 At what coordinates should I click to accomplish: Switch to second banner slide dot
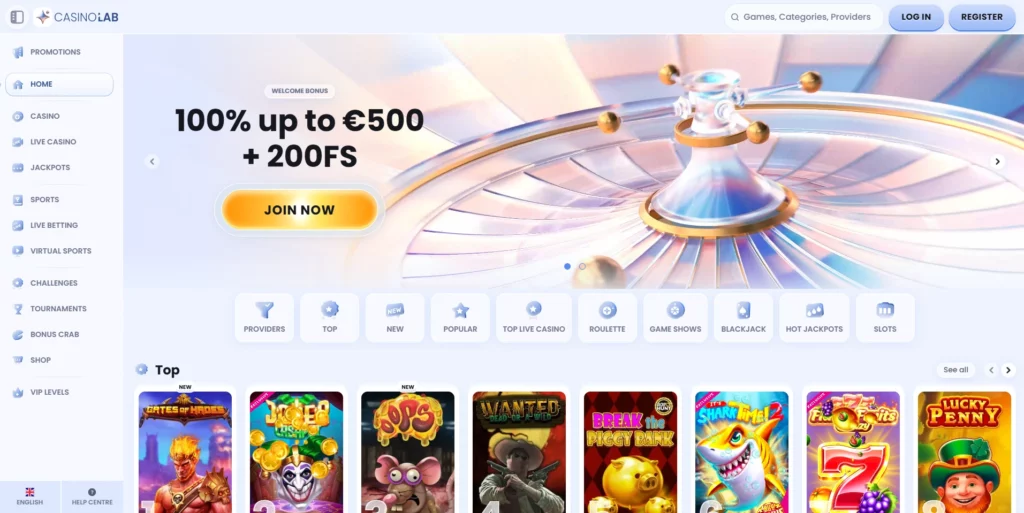click(583, 266)
